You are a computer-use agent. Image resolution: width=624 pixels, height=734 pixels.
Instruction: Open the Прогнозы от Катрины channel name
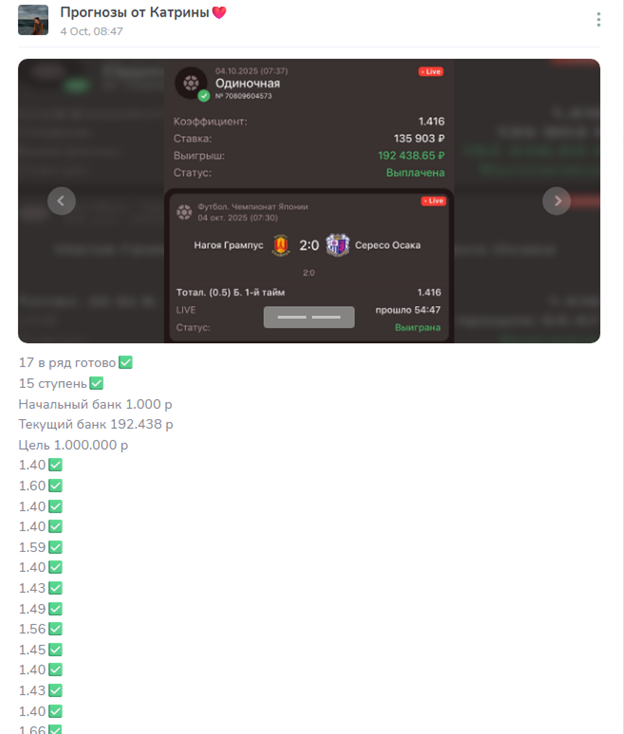(x=134, y=13)
